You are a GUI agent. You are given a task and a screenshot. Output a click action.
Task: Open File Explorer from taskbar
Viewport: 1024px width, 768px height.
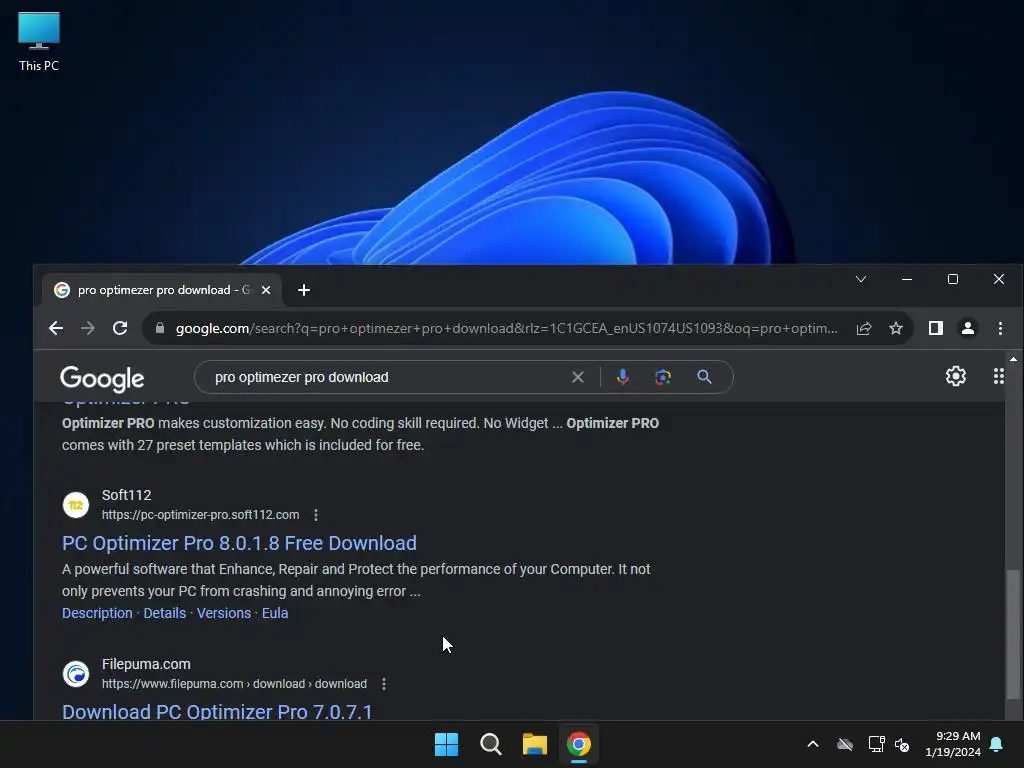(534, 744)
